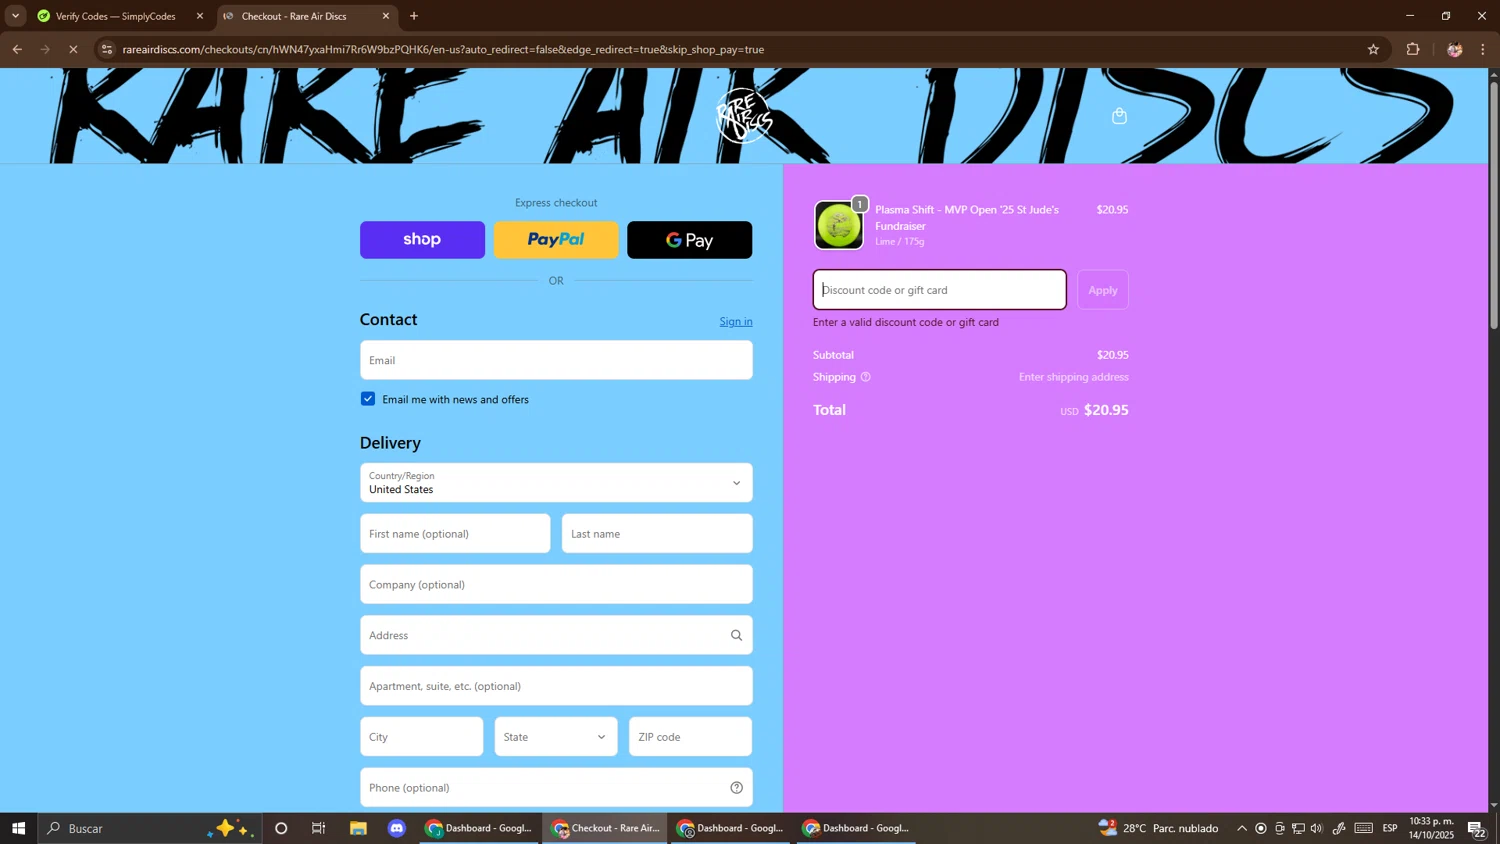Screen dimensions: 1500x844
Task: Click the phone field help icon
Action: 736,788
